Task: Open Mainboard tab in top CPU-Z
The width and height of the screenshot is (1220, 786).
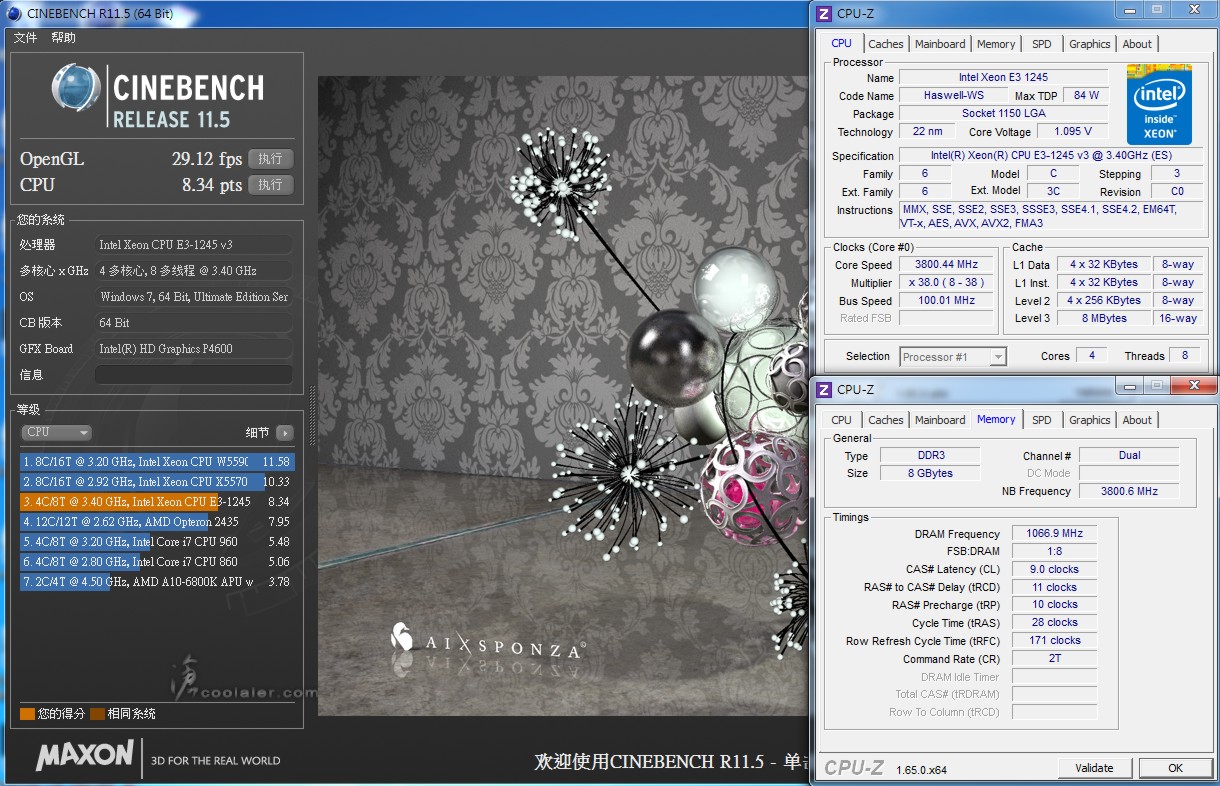Action: [x=940, y=44]
